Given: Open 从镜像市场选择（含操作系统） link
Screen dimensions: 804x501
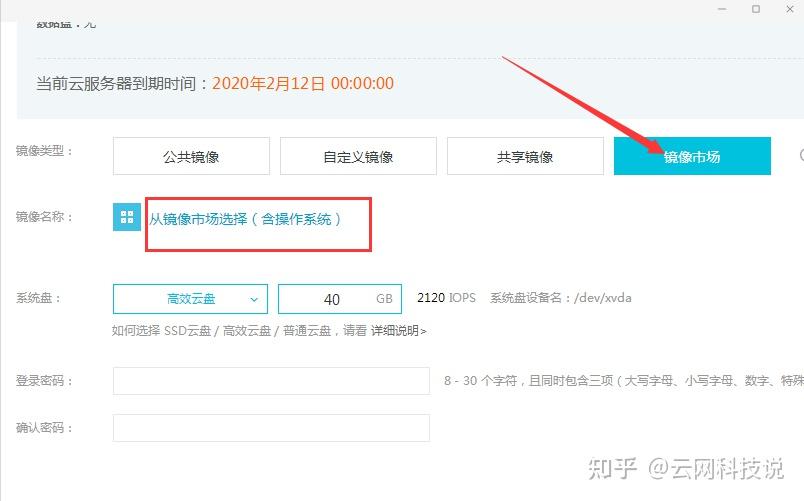Looking at the screenshot, I should [x=245, y=219].
